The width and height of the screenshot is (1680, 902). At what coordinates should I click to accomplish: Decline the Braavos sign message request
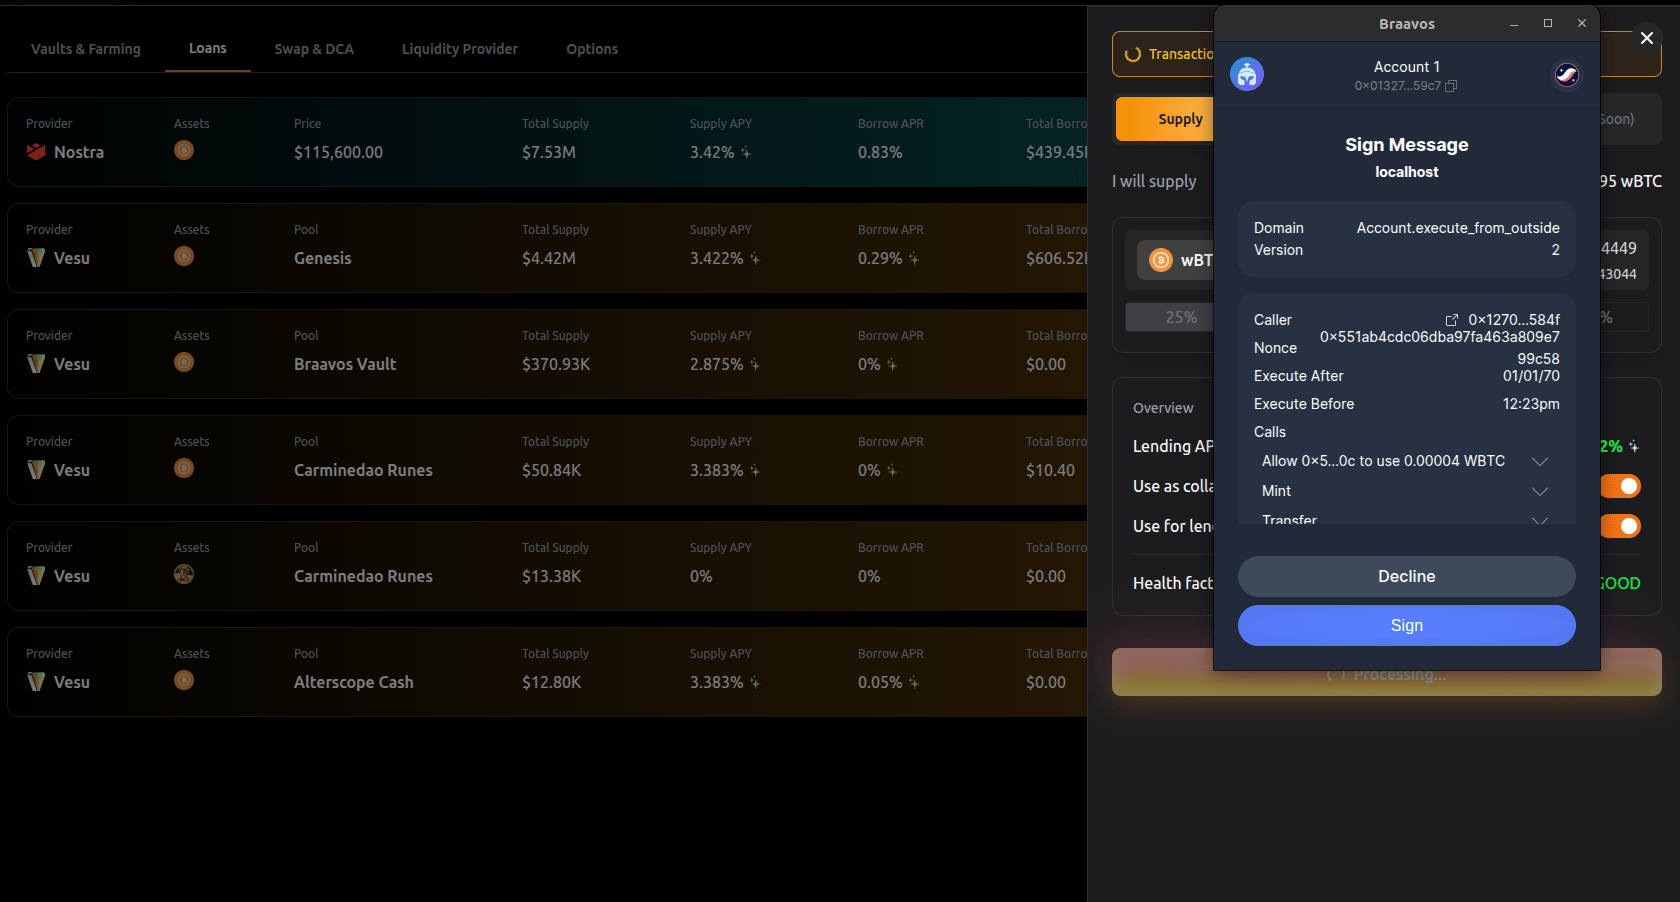click(1407, 576)
